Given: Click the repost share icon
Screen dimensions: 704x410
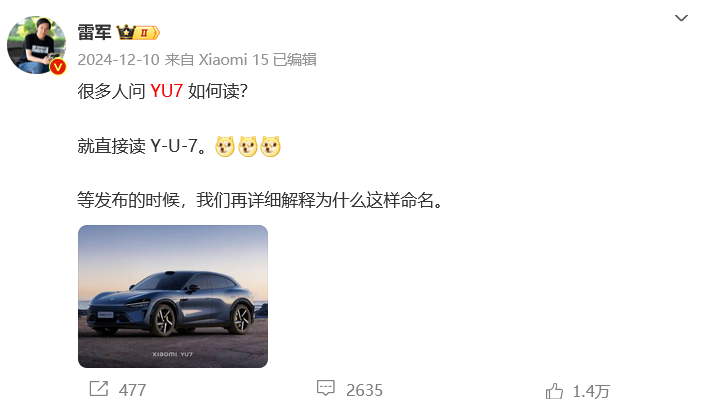Looking at the screenshot, I should point(99,389).
